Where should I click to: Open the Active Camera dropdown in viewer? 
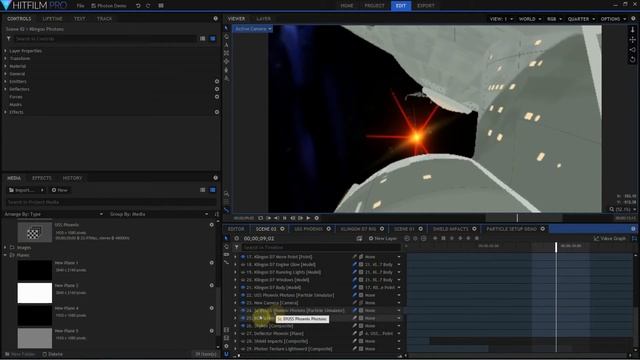click(253, 29)
